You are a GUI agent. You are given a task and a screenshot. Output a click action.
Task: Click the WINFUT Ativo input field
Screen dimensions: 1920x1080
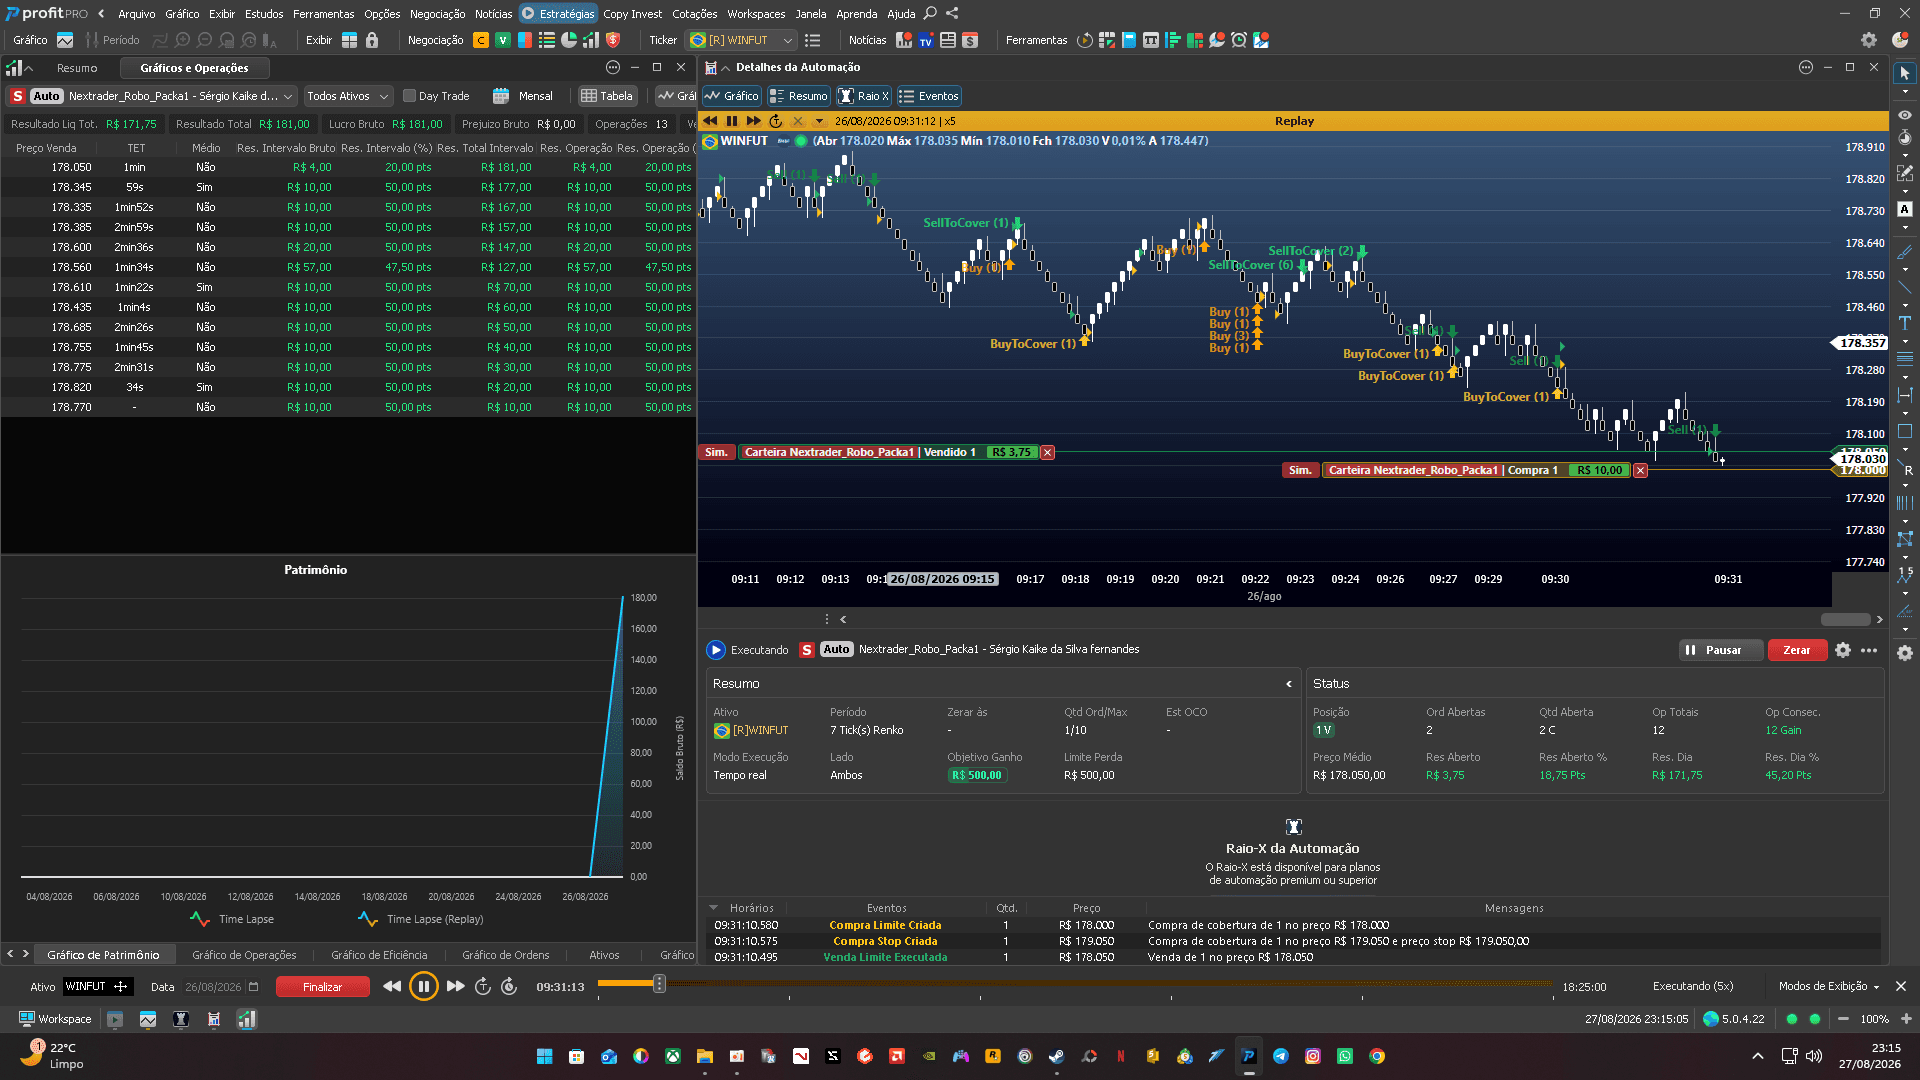(x=97, y=987)
